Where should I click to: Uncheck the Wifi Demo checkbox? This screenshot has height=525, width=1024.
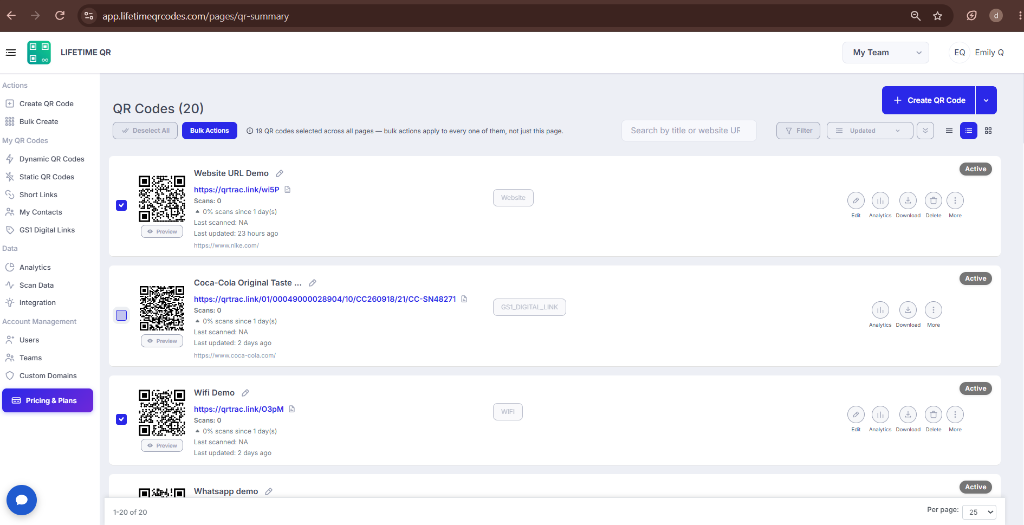121,419
